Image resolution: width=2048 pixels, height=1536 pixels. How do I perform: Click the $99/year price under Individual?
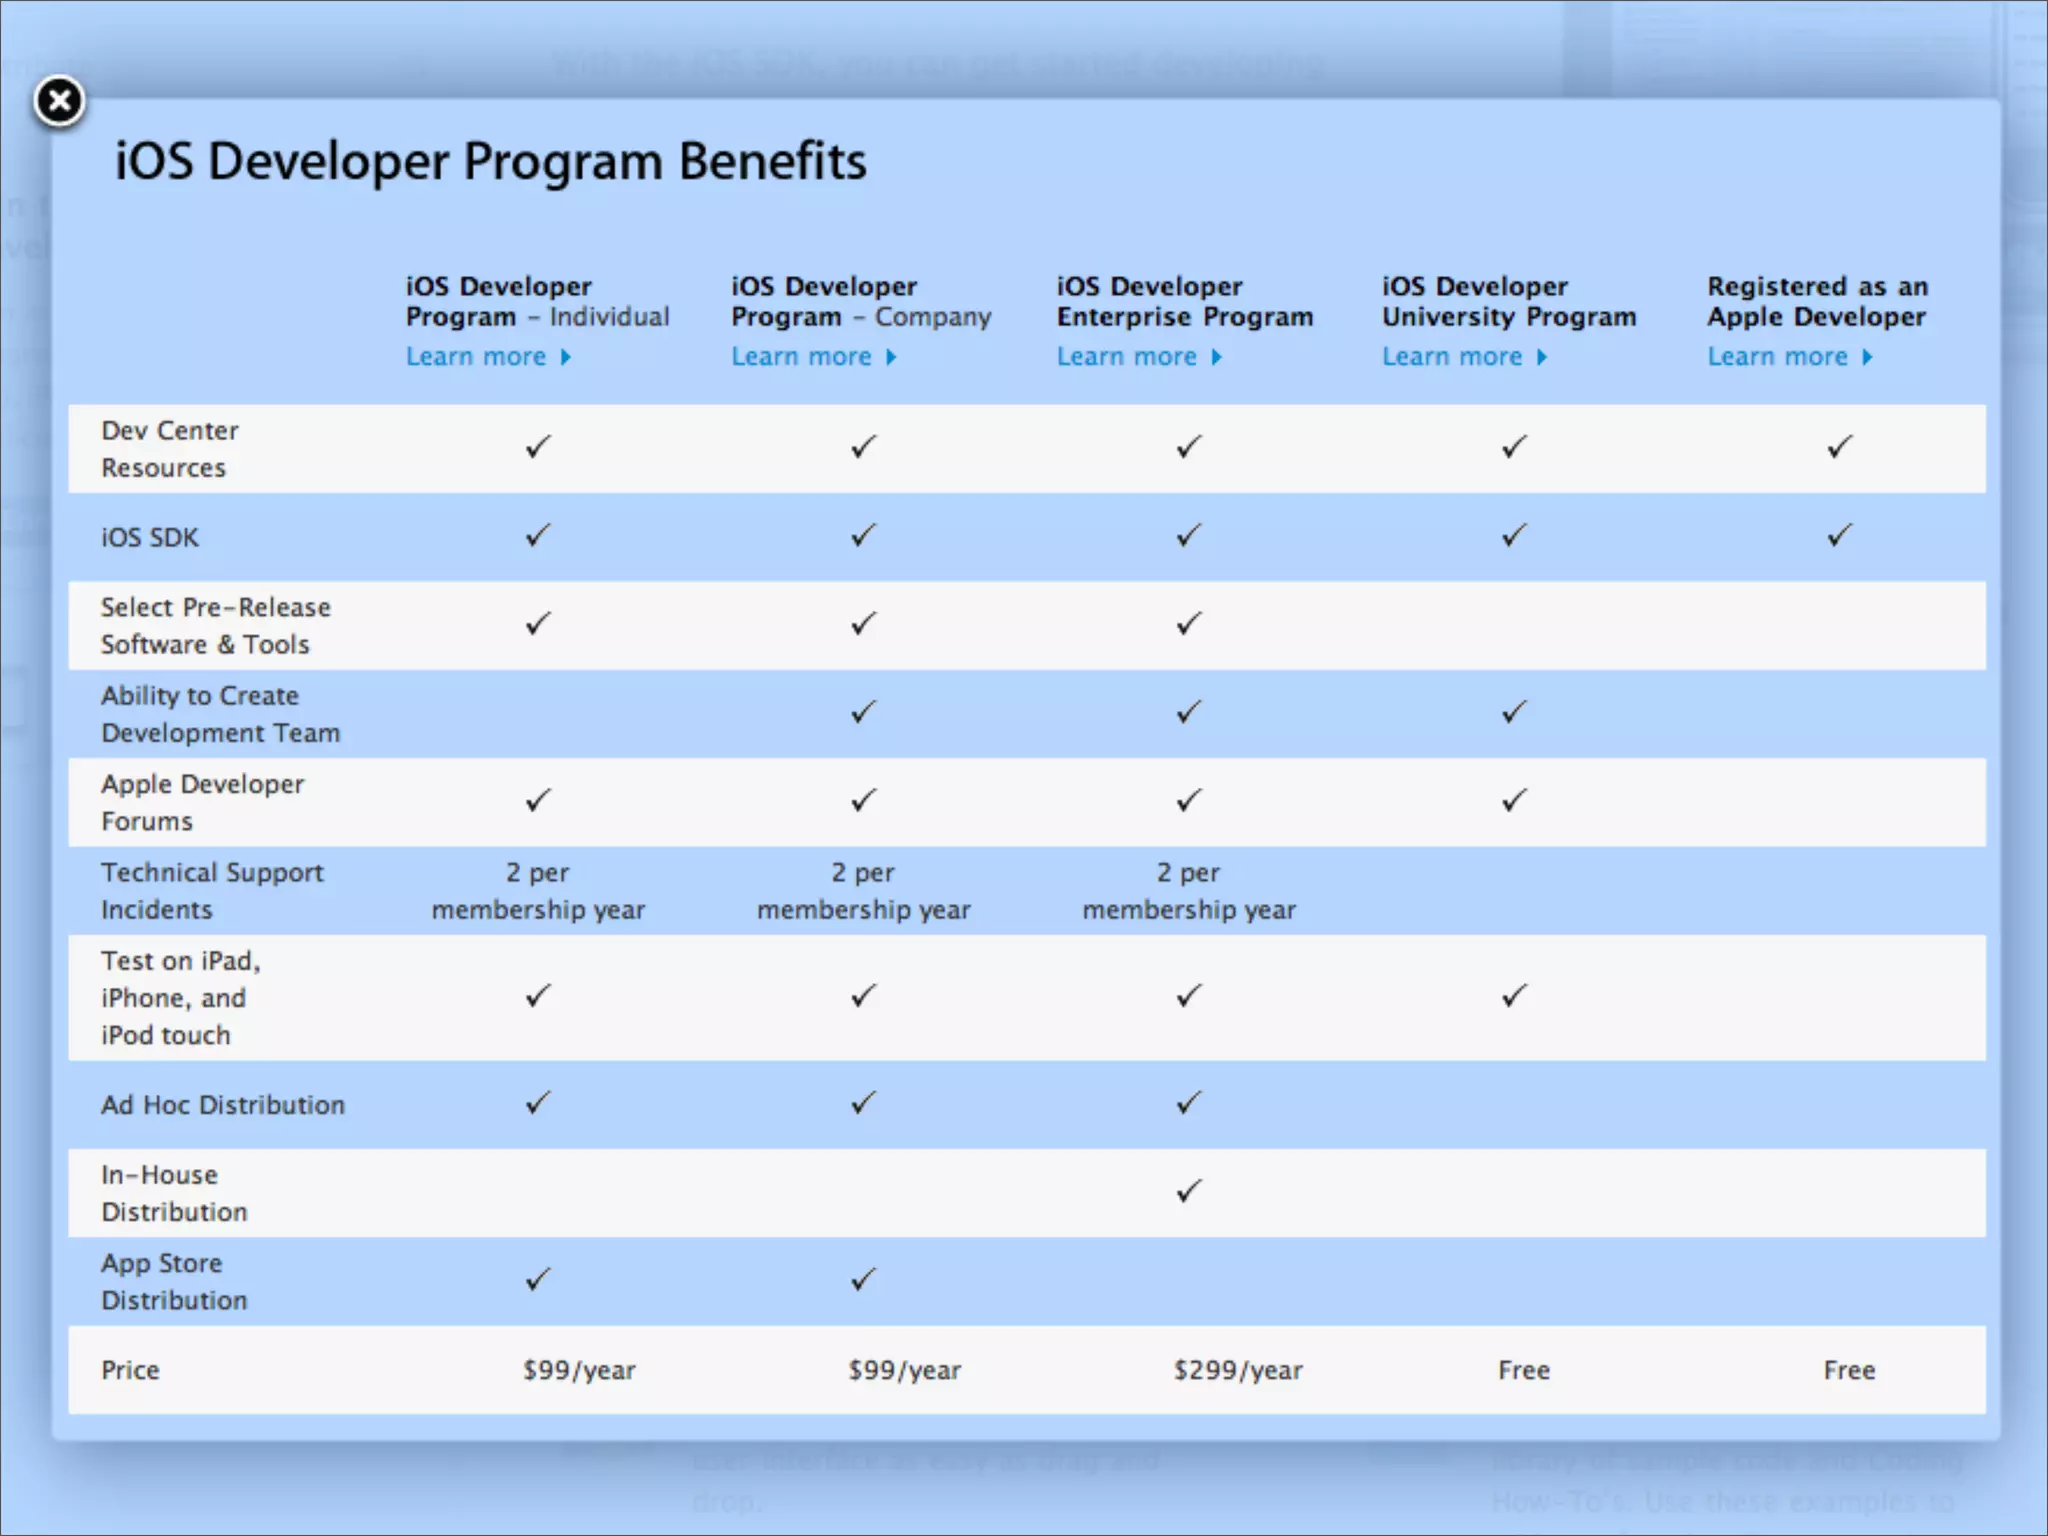(579, 1370)
